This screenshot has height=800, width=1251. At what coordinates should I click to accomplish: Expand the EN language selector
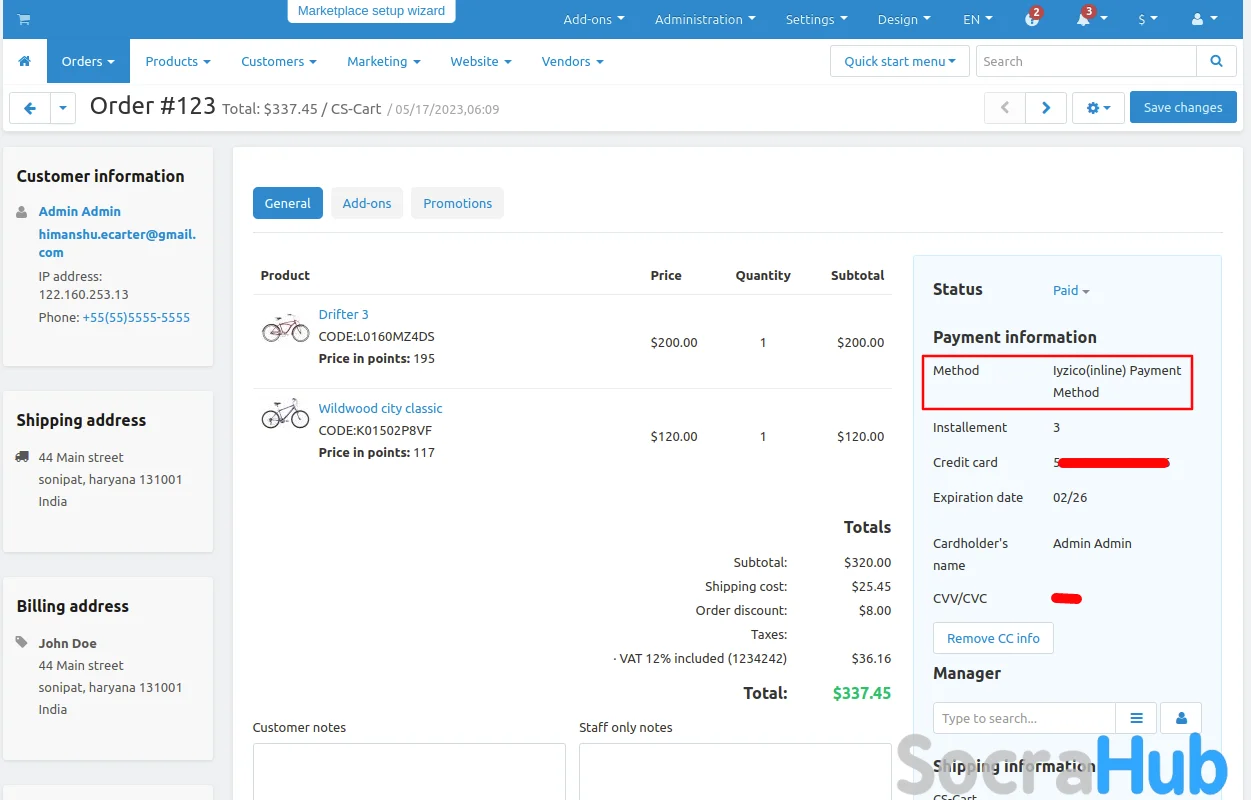point(977,19)
